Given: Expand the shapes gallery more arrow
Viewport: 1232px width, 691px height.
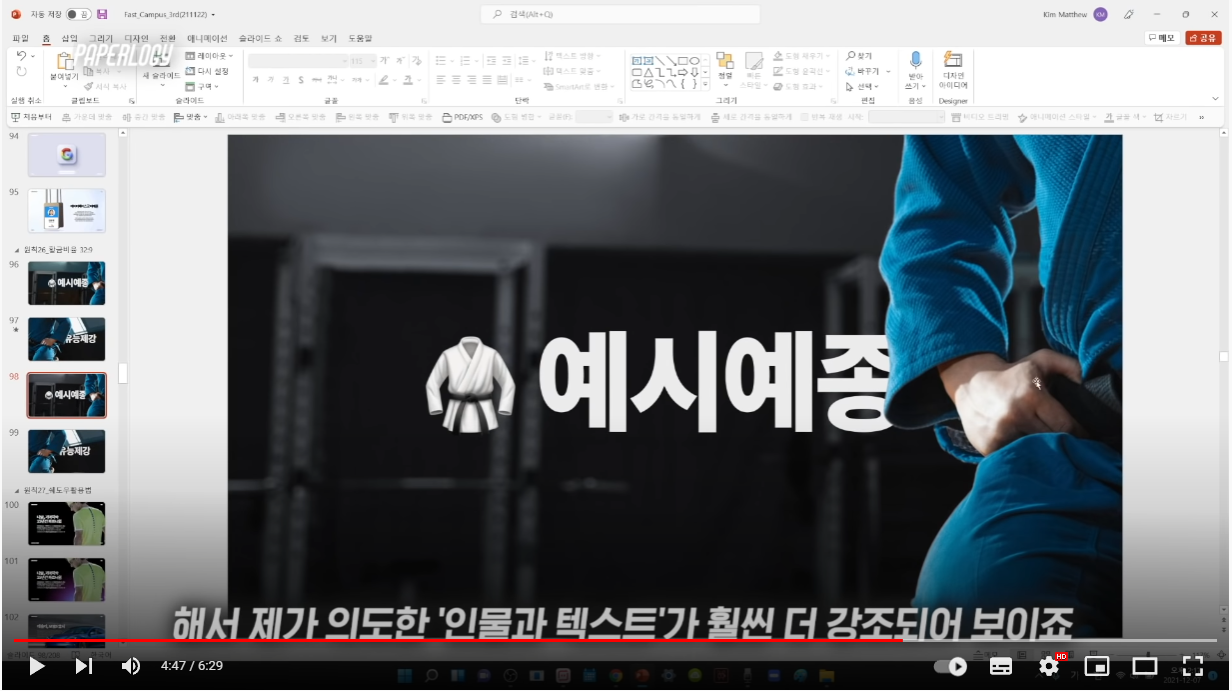Looking at the screenshot, I should (x=706, y=86).
